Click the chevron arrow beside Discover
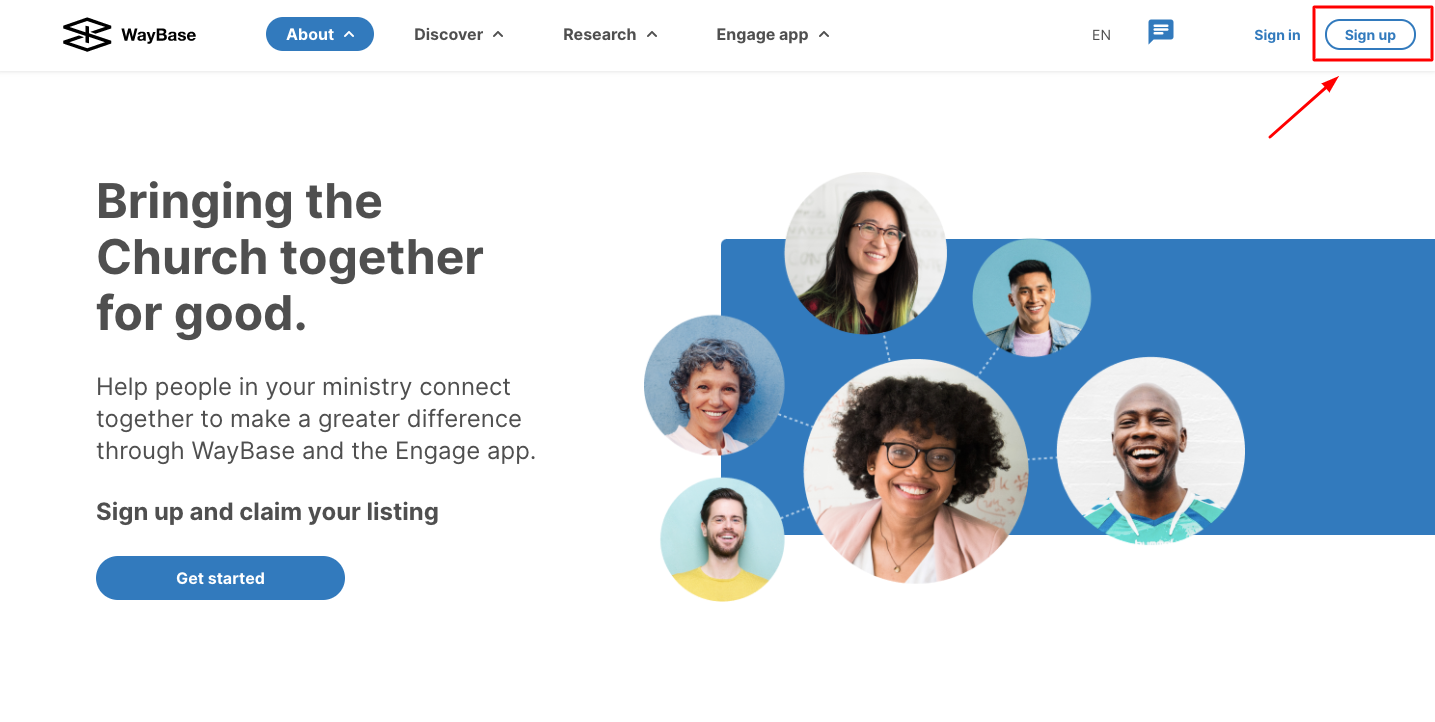This screenshot has width=1435, height=722. [x=498, y=34]
